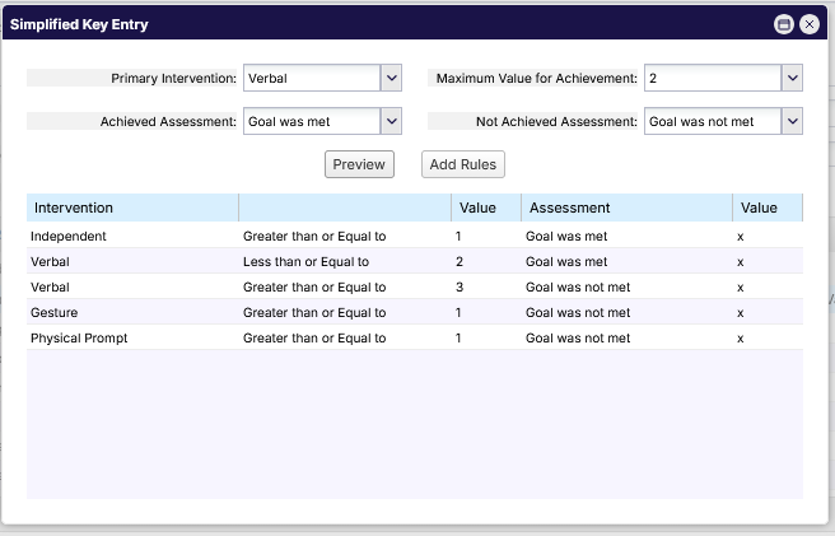Select the Intervention column header

tap(133, 208)
